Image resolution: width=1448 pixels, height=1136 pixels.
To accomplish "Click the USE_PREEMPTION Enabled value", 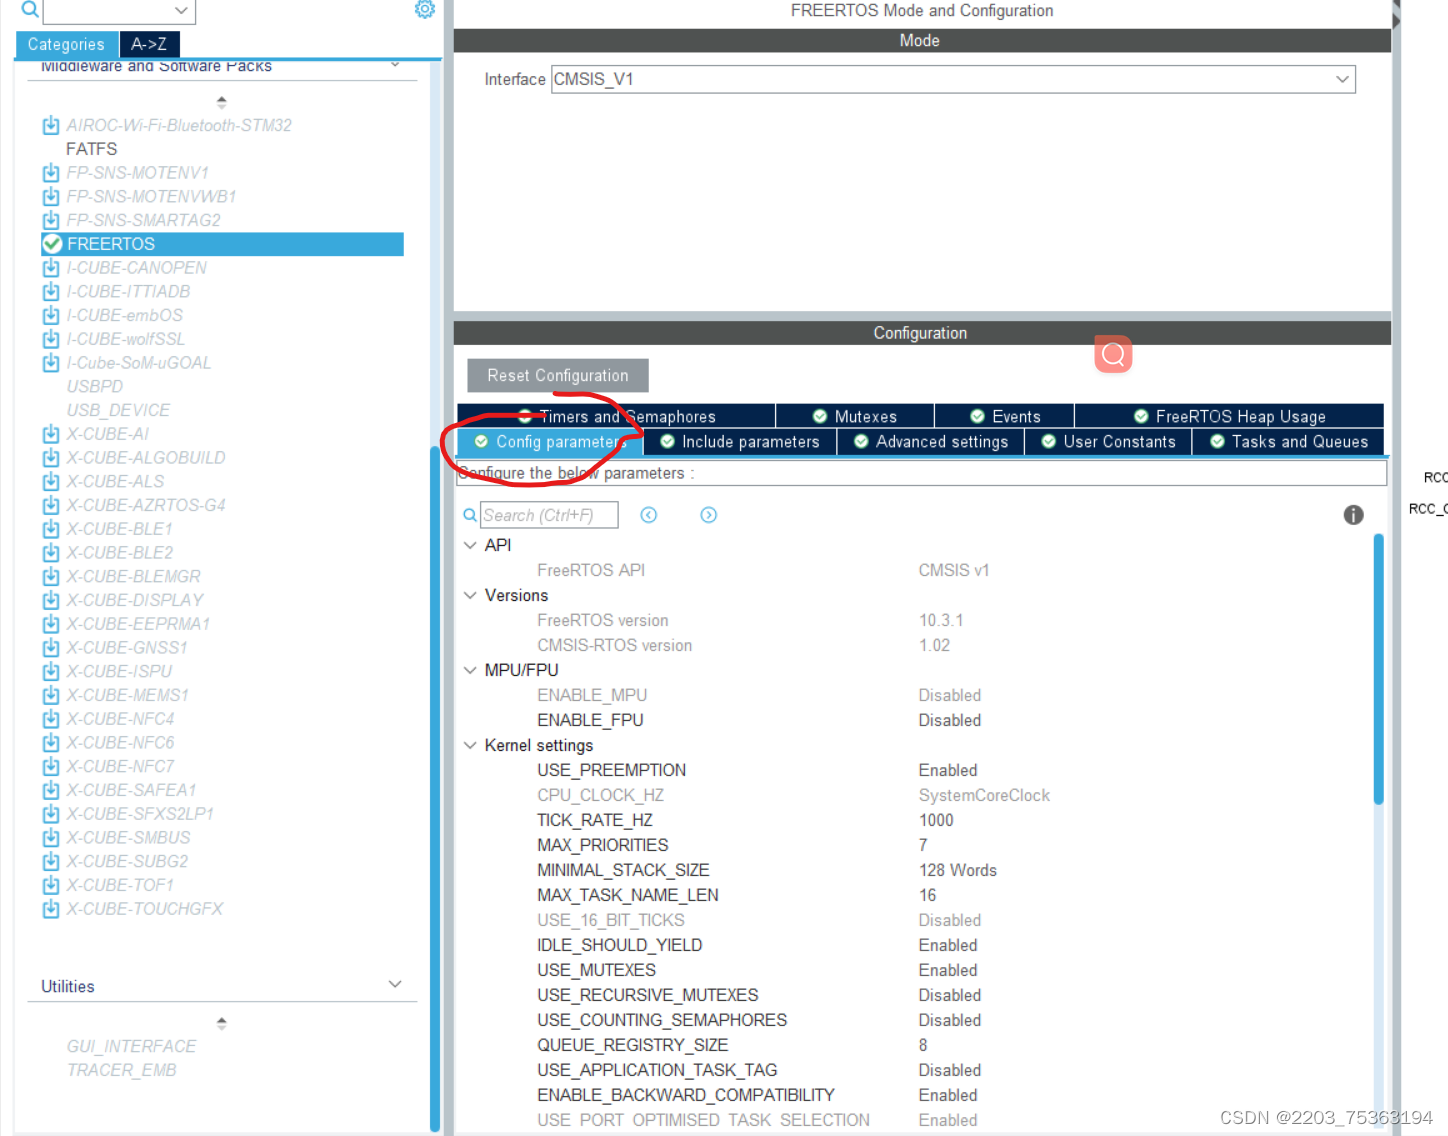I will tap(948, 770).
